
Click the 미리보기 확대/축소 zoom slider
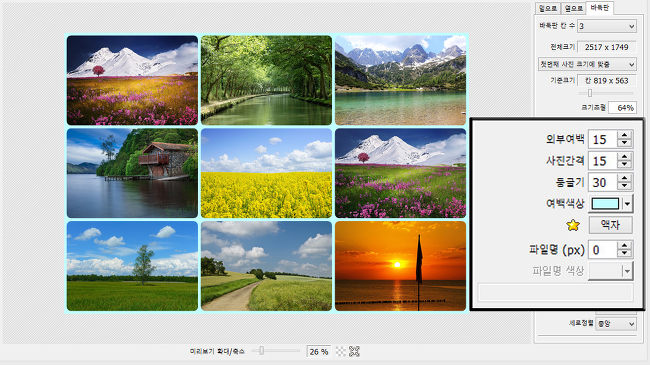tap(276, 351)
